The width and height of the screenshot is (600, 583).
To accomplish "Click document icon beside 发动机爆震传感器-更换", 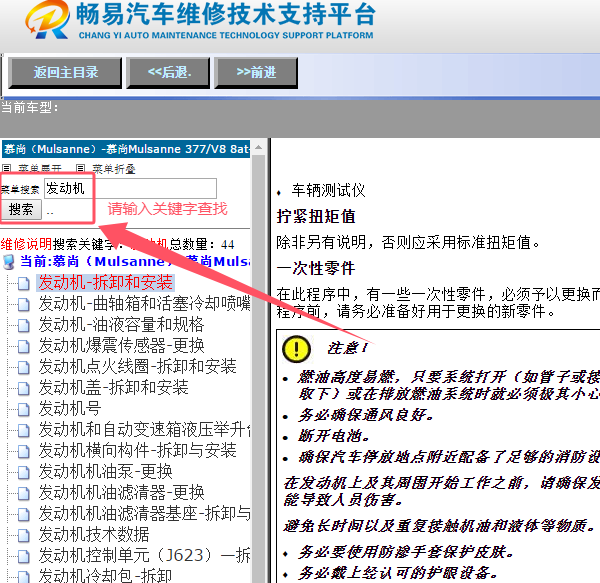I will click(x=24, y=346).
